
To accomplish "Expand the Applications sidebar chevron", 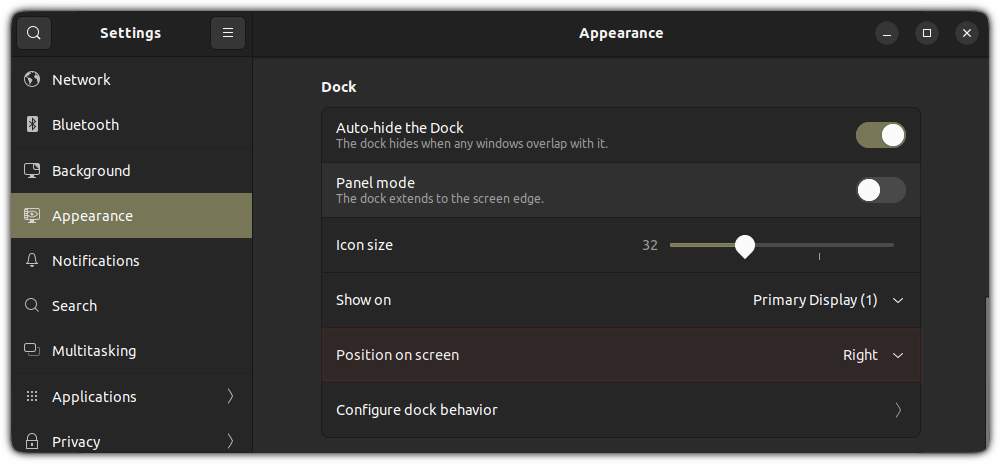I will [x=230, y=397].
